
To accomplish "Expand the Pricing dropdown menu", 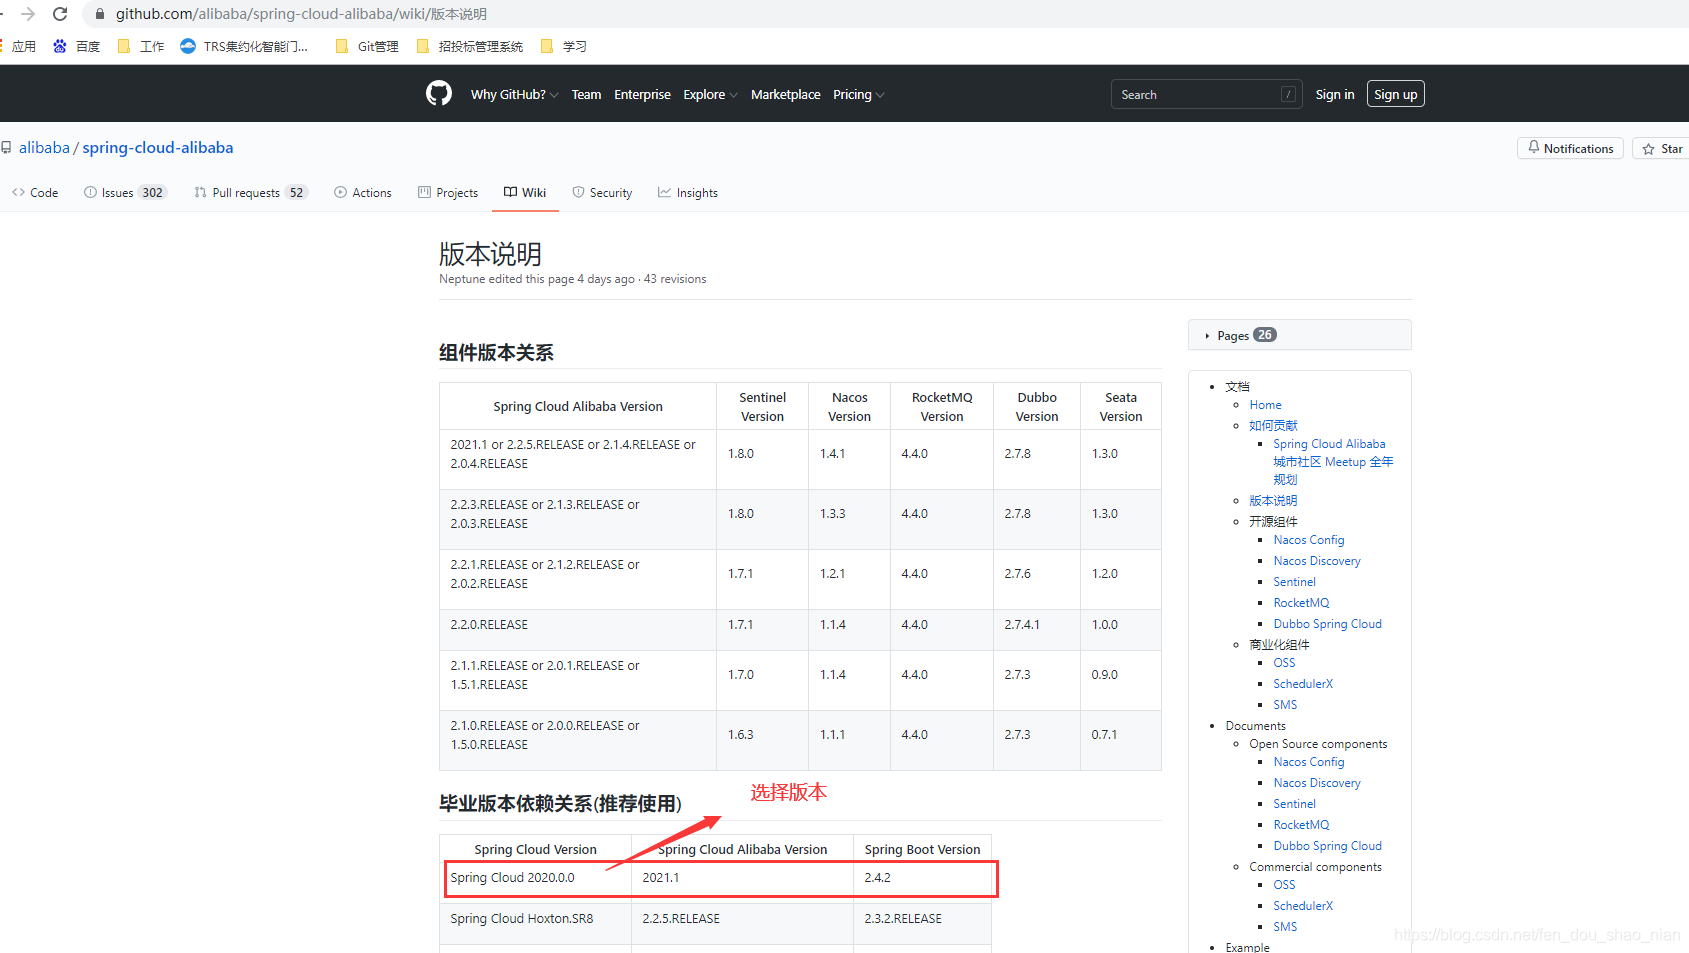I will pos(858,94).
